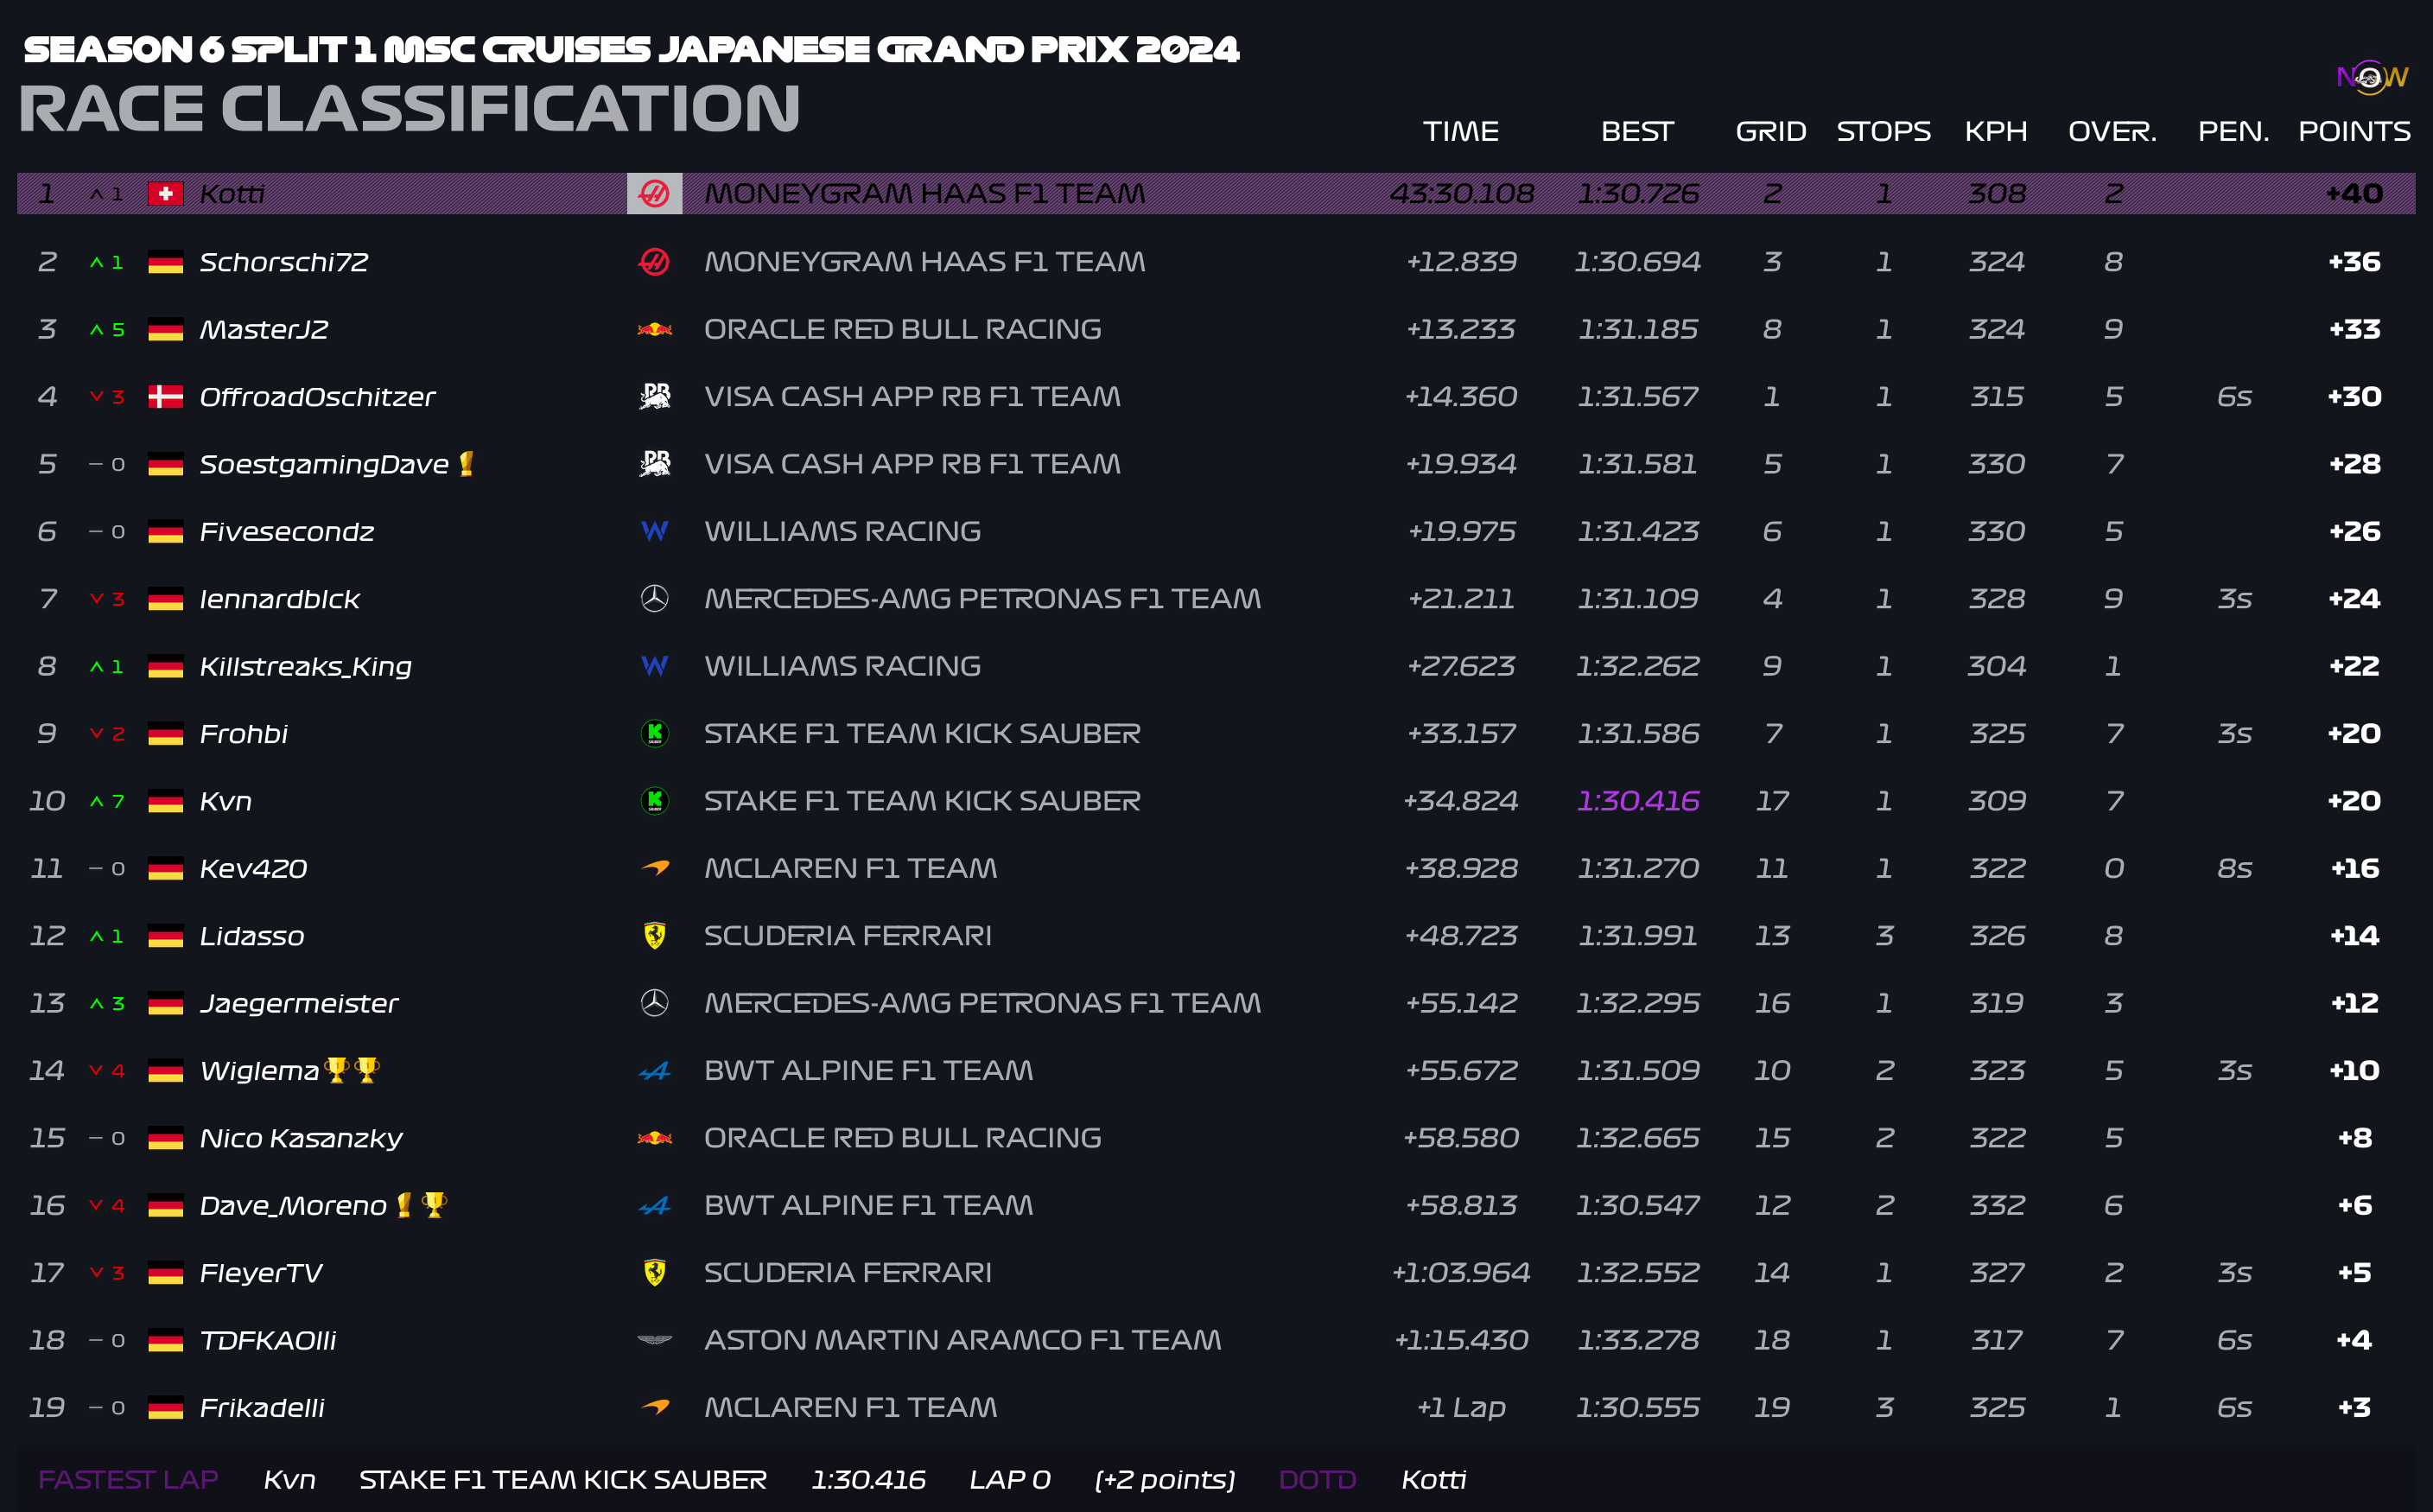This screenshot has height=1512, width=2433.
Task: Click the +1:03.964 gap for FleyerTV
Action: click(x=1461, y=1272)
